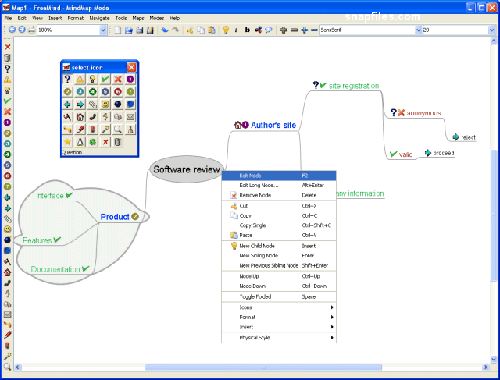500x380 pixels.
Task: Toggle italic formatting in the toolbar
Action: [x=236, y=30]
